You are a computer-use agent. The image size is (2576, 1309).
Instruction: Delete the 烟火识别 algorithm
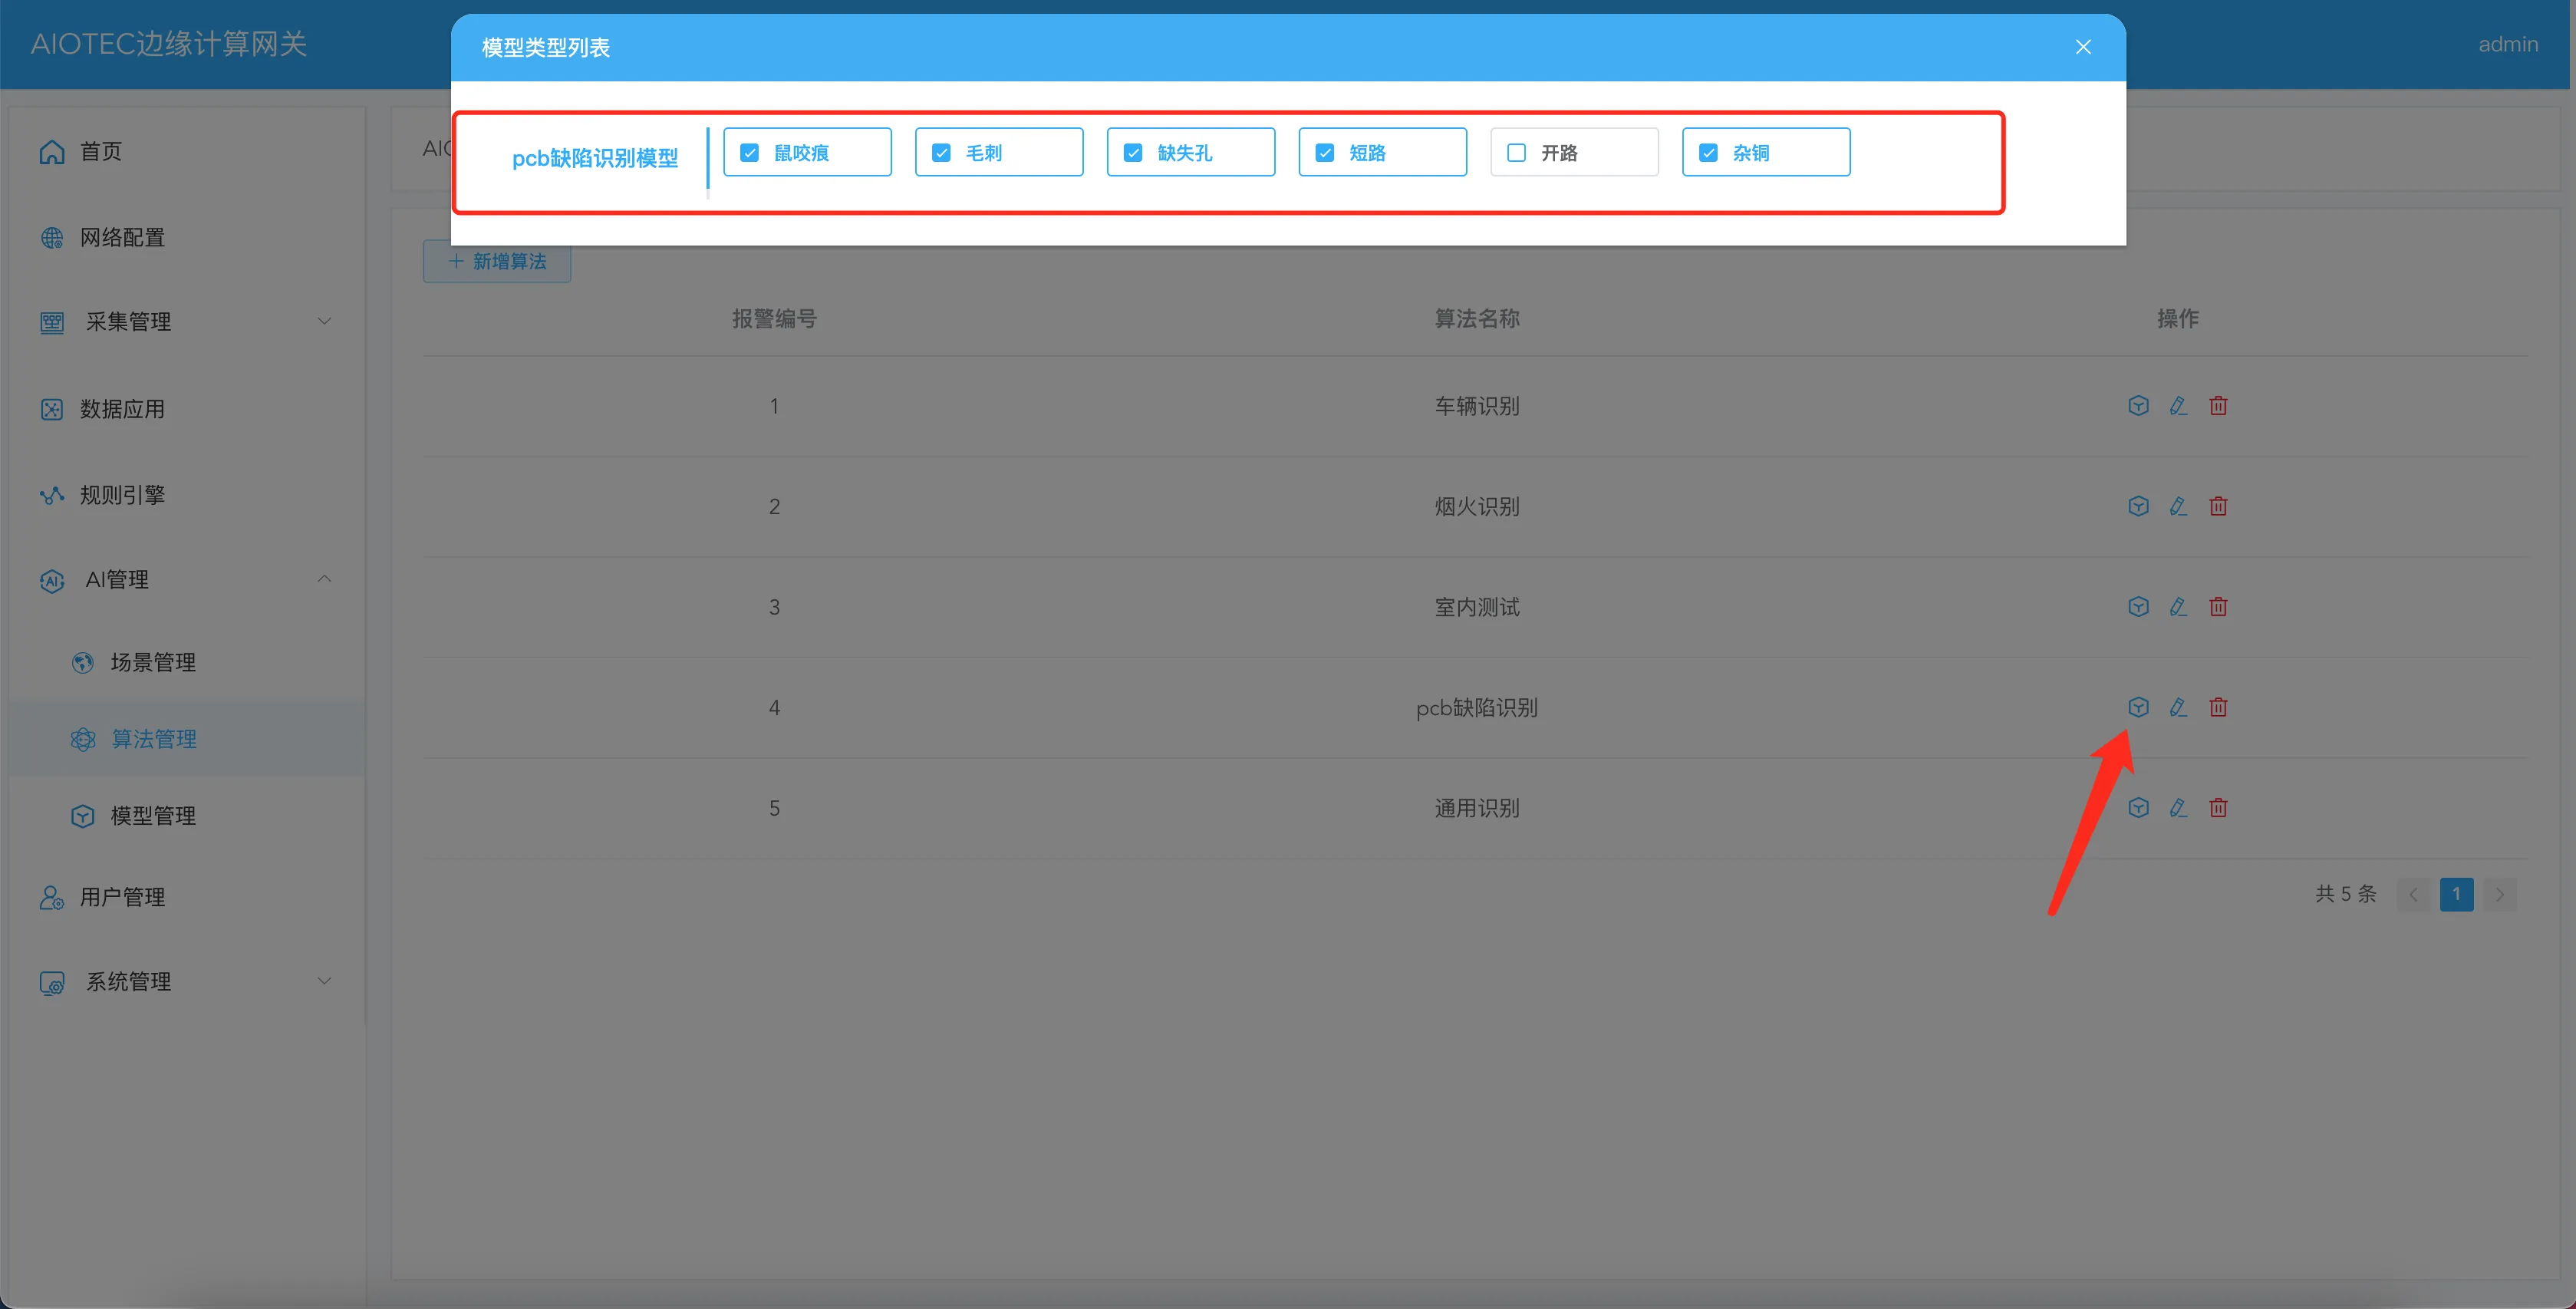[2218, 506]
